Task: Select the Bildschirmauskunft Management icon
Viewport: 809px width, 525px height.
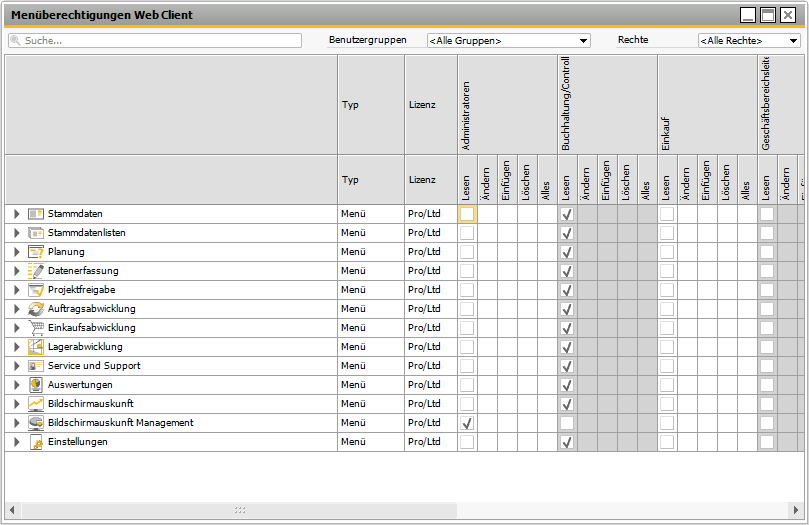Action: pos(36,423)
